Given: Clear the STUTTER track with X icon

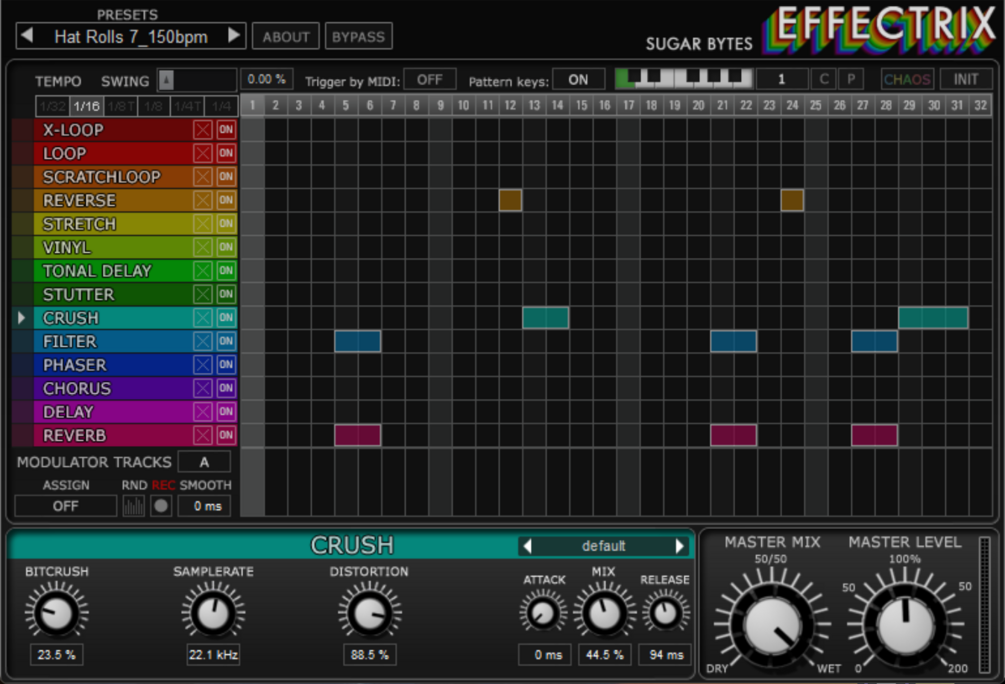Looking at the screenshot, I should (x=203, y=294).
